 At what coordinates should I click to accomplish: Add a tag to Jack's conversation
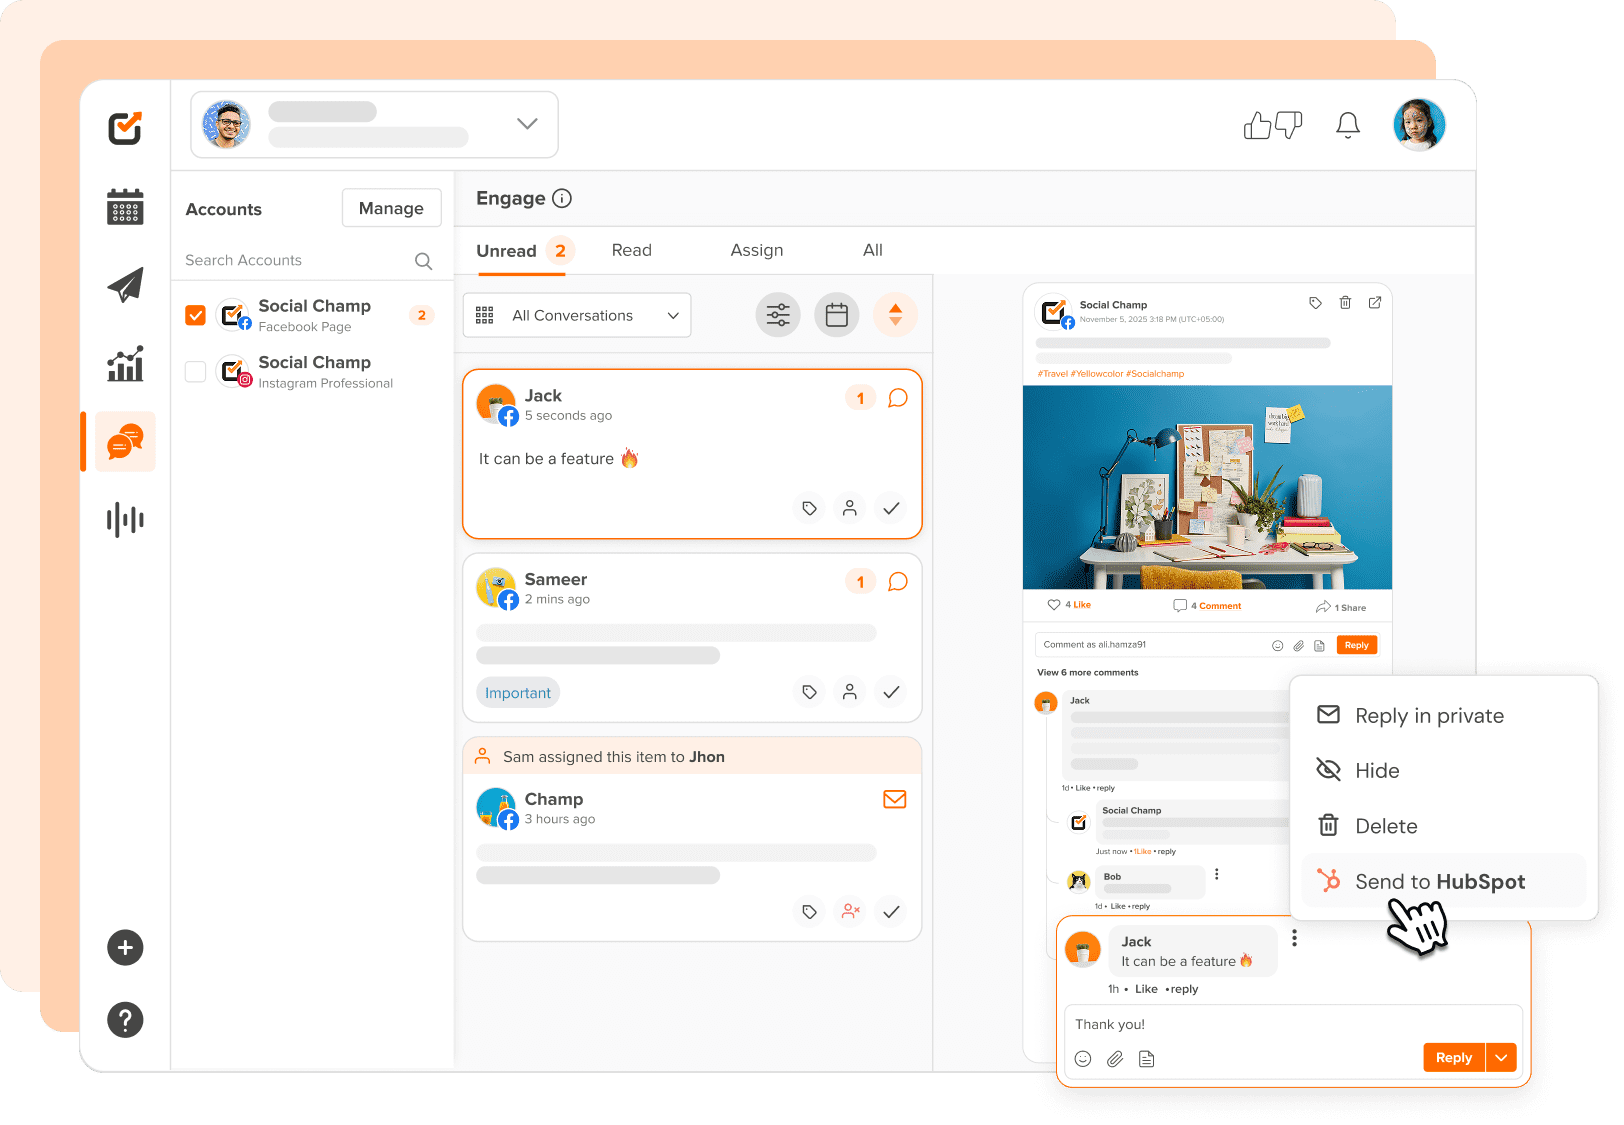tap(808, 508)
